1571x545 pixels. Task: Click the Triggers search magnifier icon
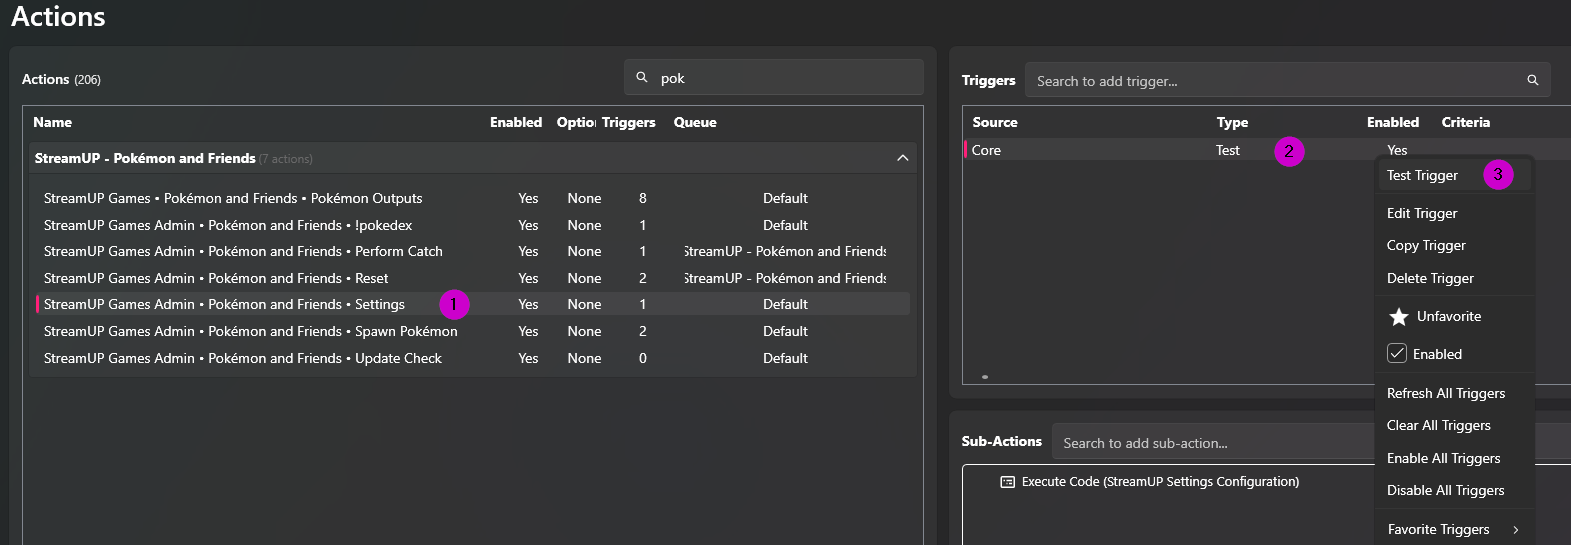(x=1532, y=80)
